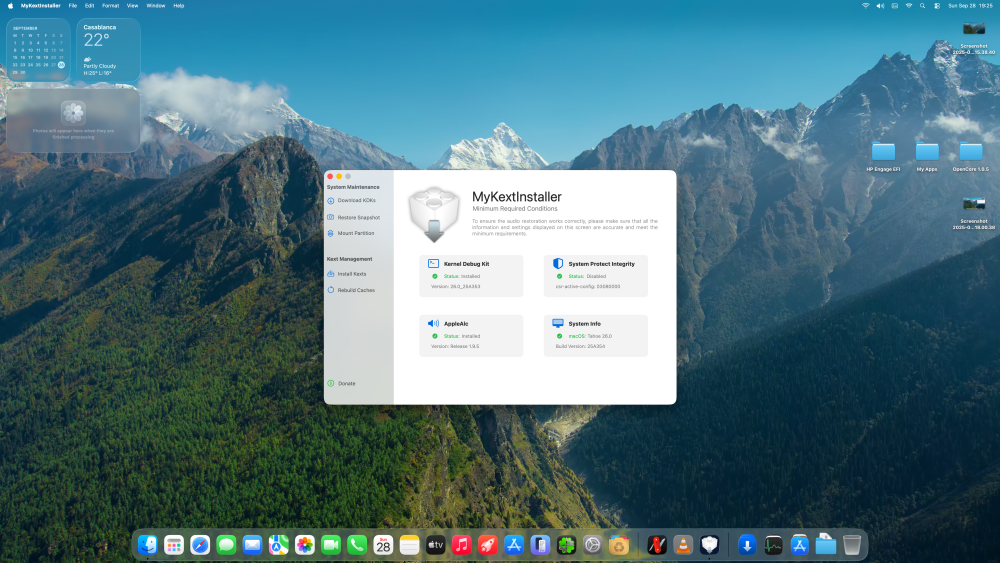The width and height of the screenshot is (1000, 563).
Task: Select the top Screenshot file on desktop
Action: (974, 38)
